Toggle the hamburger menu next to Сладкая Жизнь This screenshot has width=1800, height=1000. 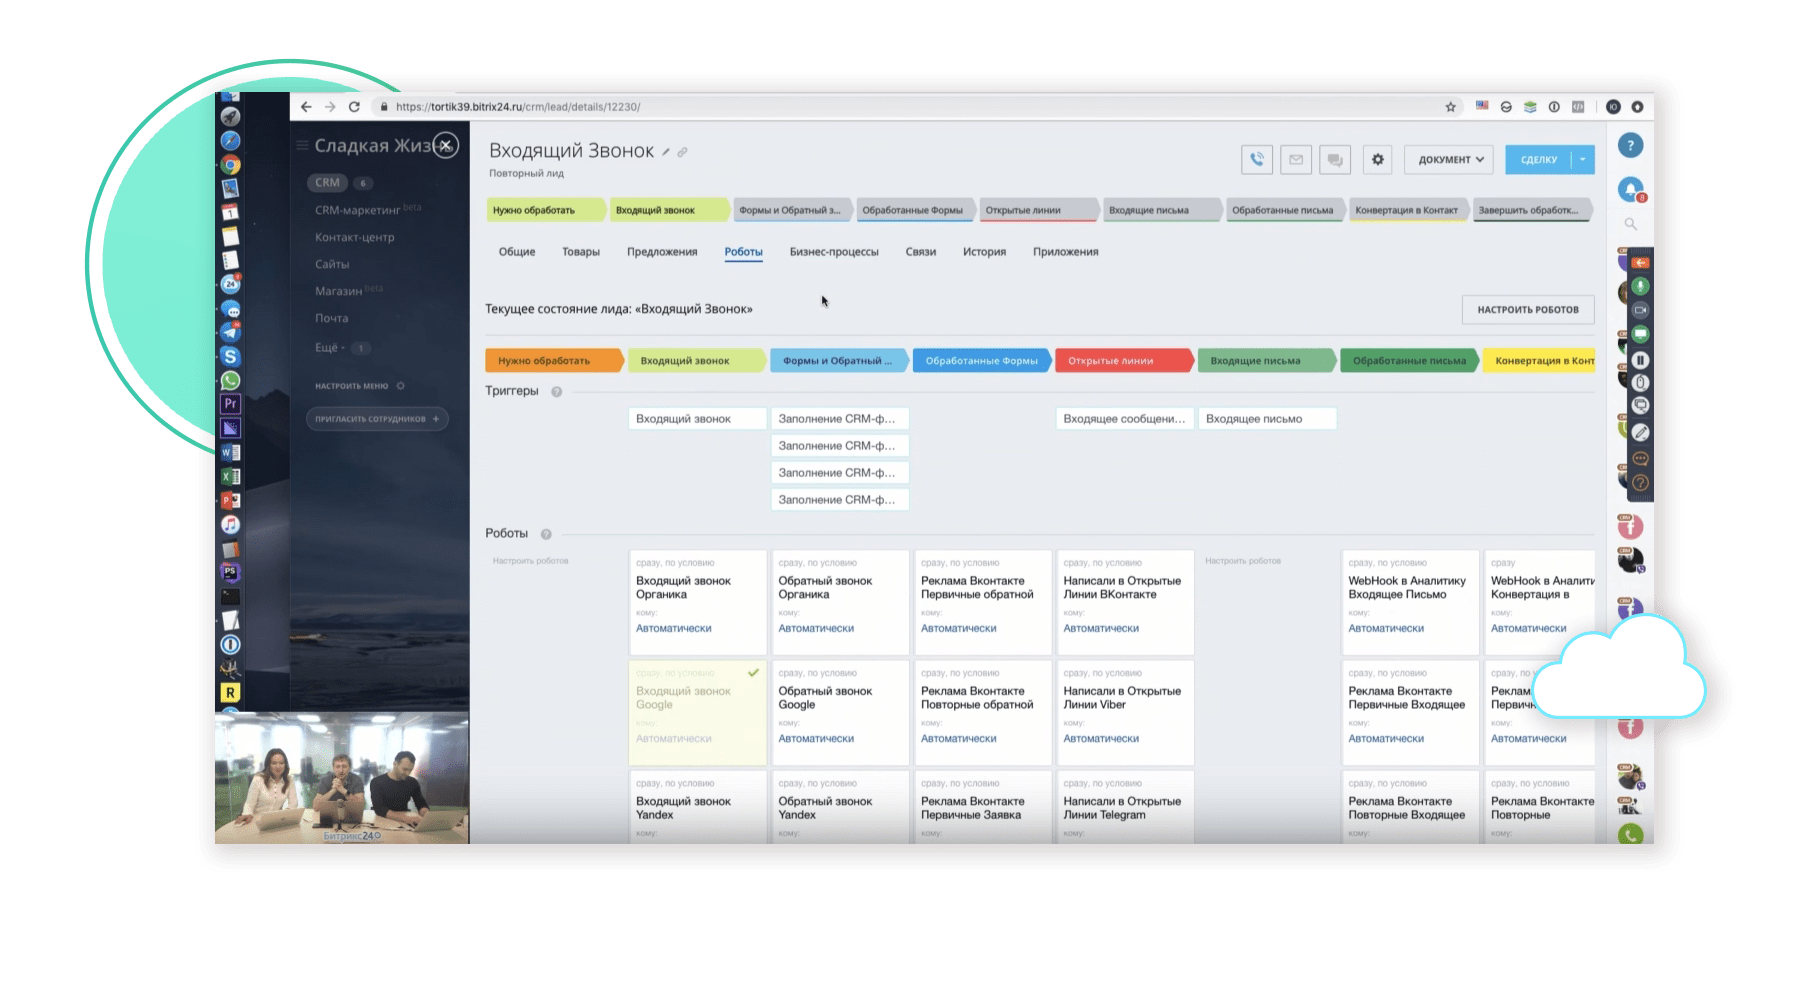[302, 146]
